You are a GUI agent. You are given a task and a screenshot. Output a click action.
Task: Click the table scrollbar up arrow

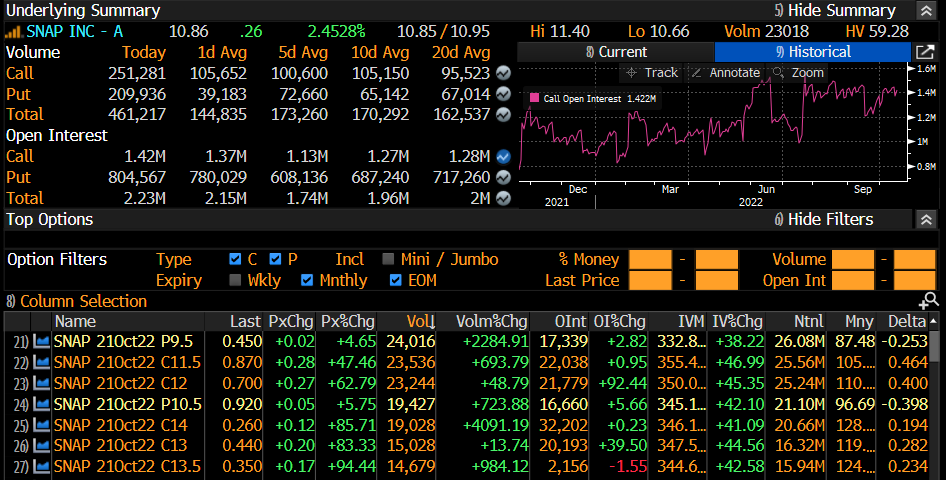935,321
